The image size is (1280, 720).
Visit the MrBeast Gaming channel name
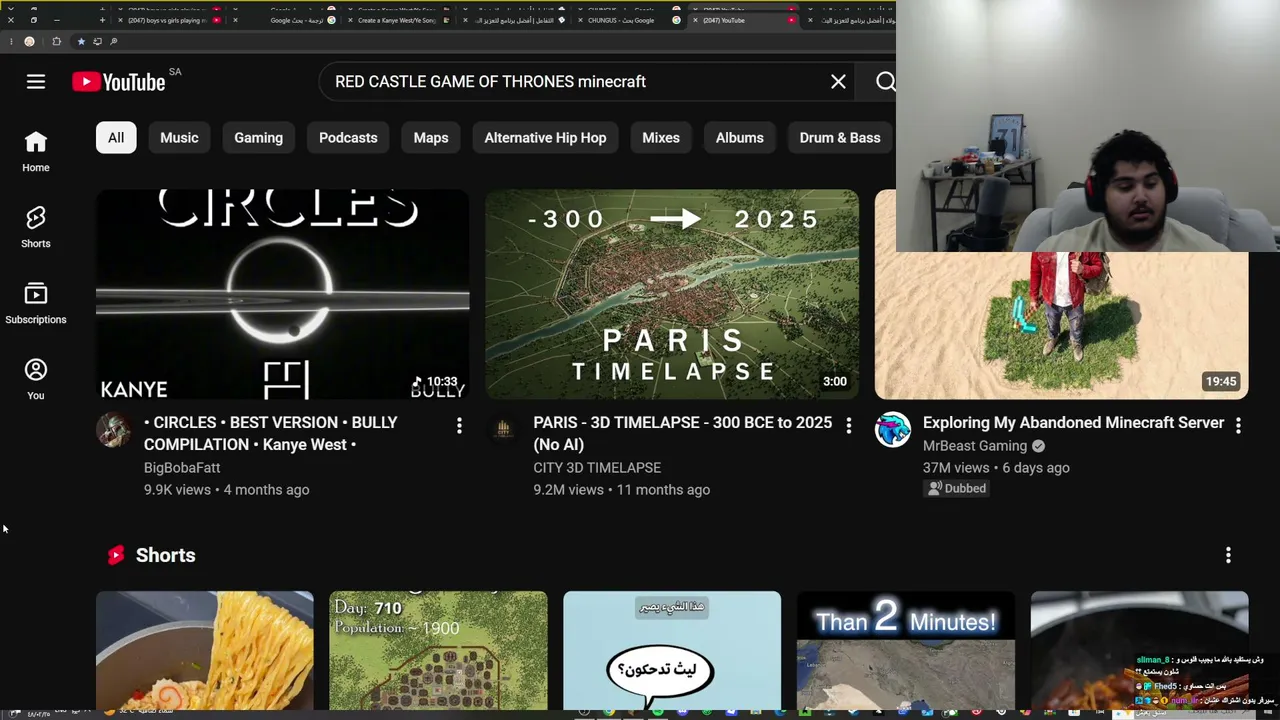[975, 446]
